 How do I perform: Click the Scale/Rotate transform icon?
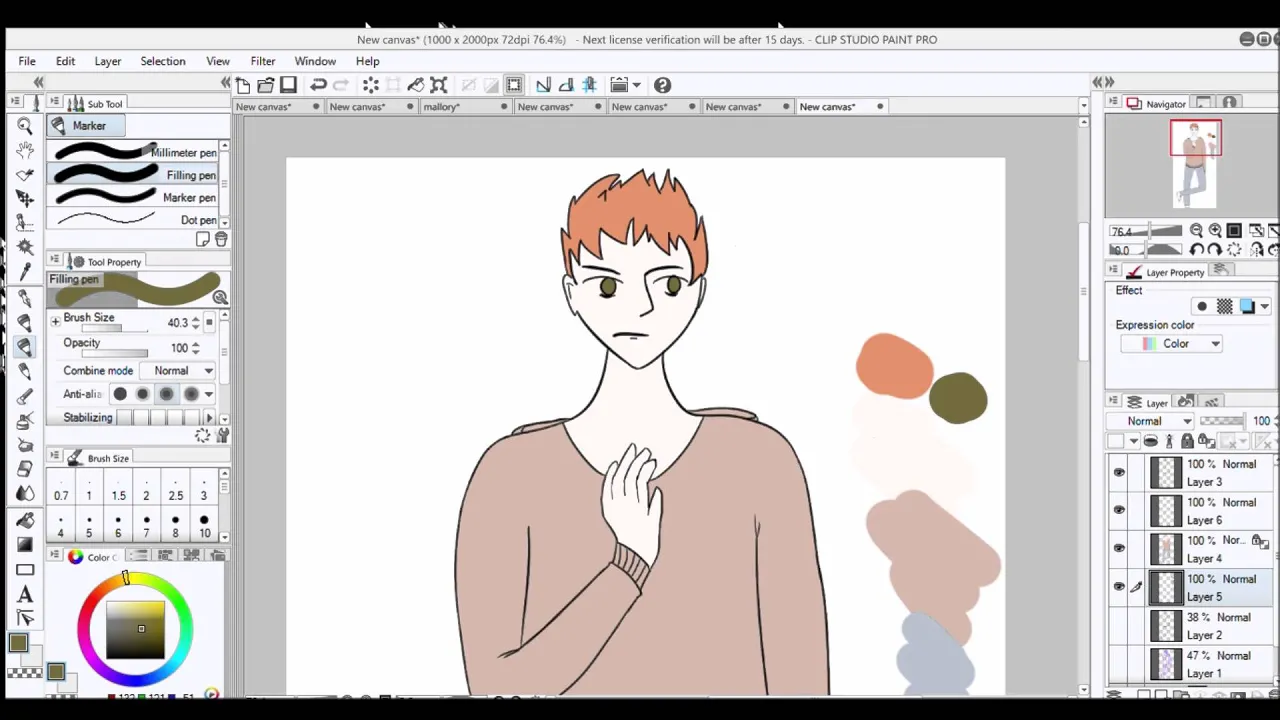tap(438, 85)
